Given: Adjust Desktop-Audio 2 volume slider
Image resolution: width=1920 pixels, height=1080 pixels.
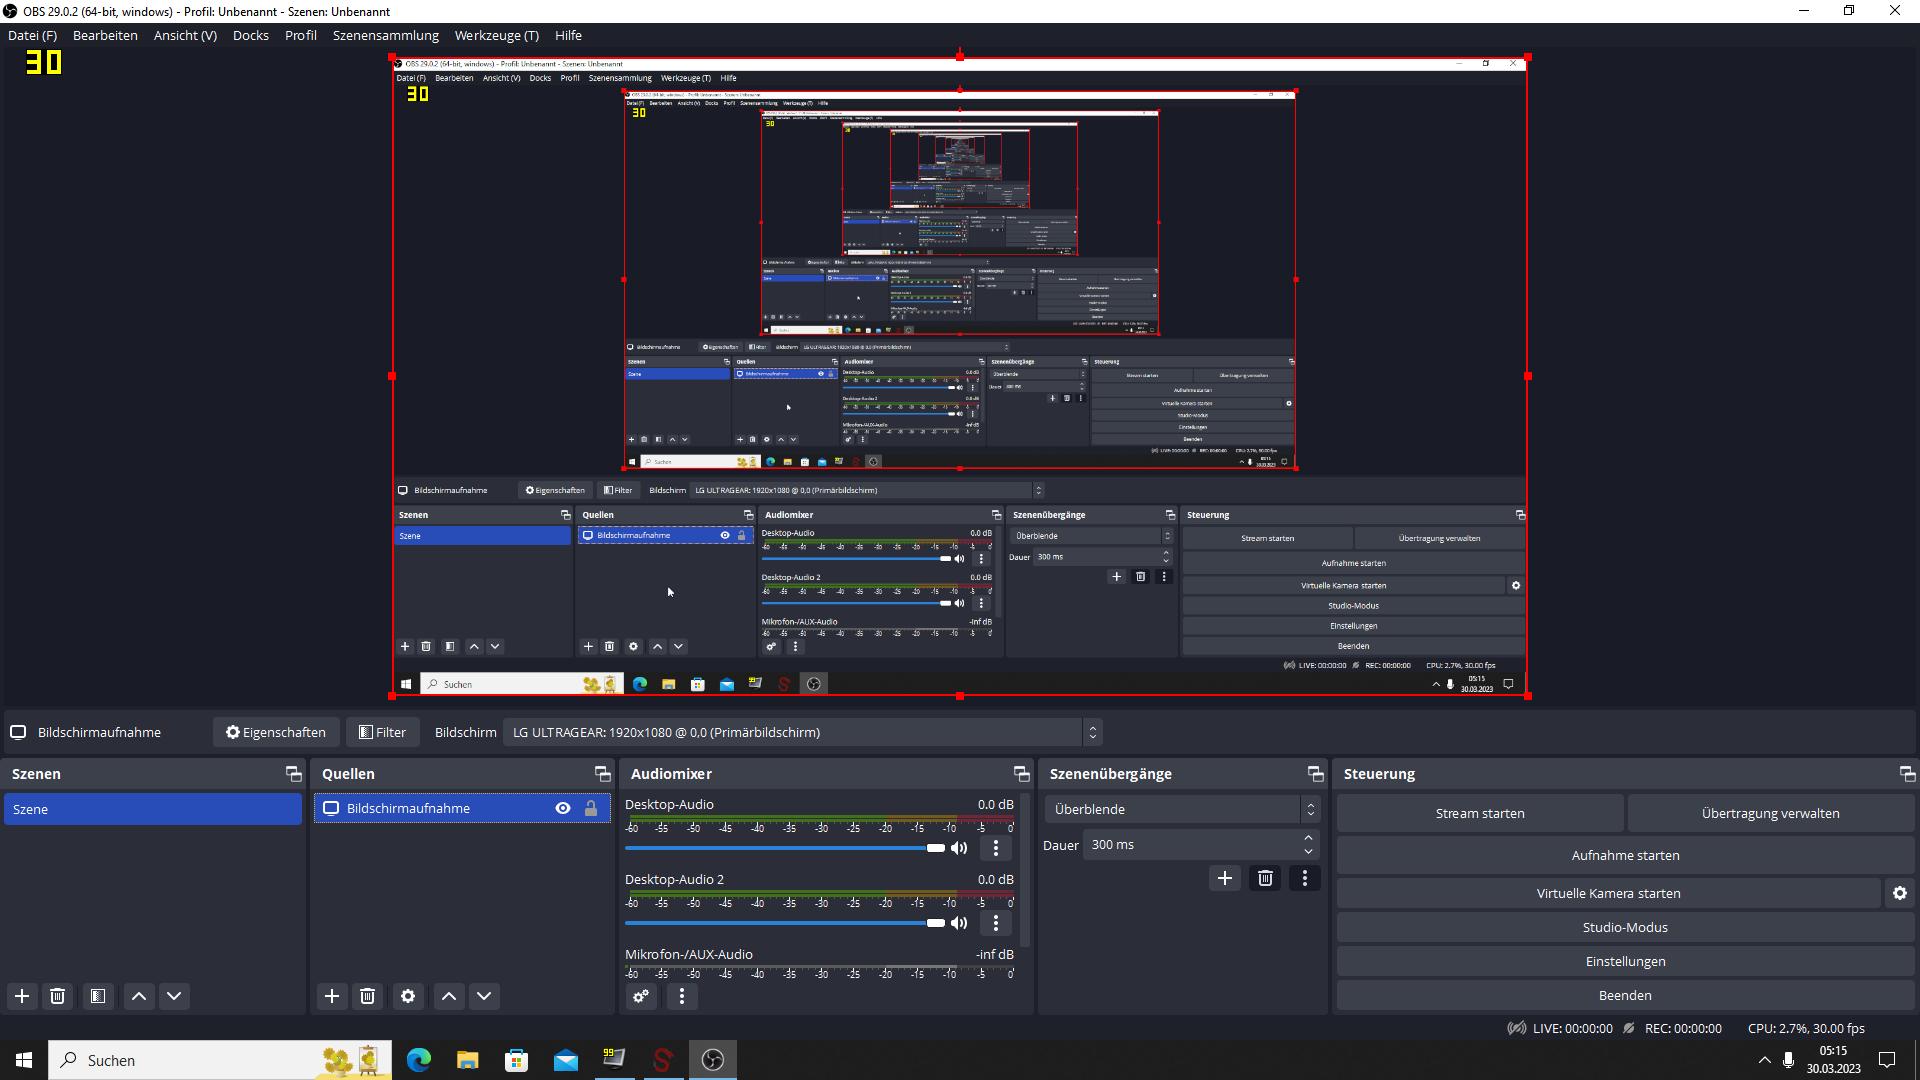Looking at the screenshot, I should [785, 923].
